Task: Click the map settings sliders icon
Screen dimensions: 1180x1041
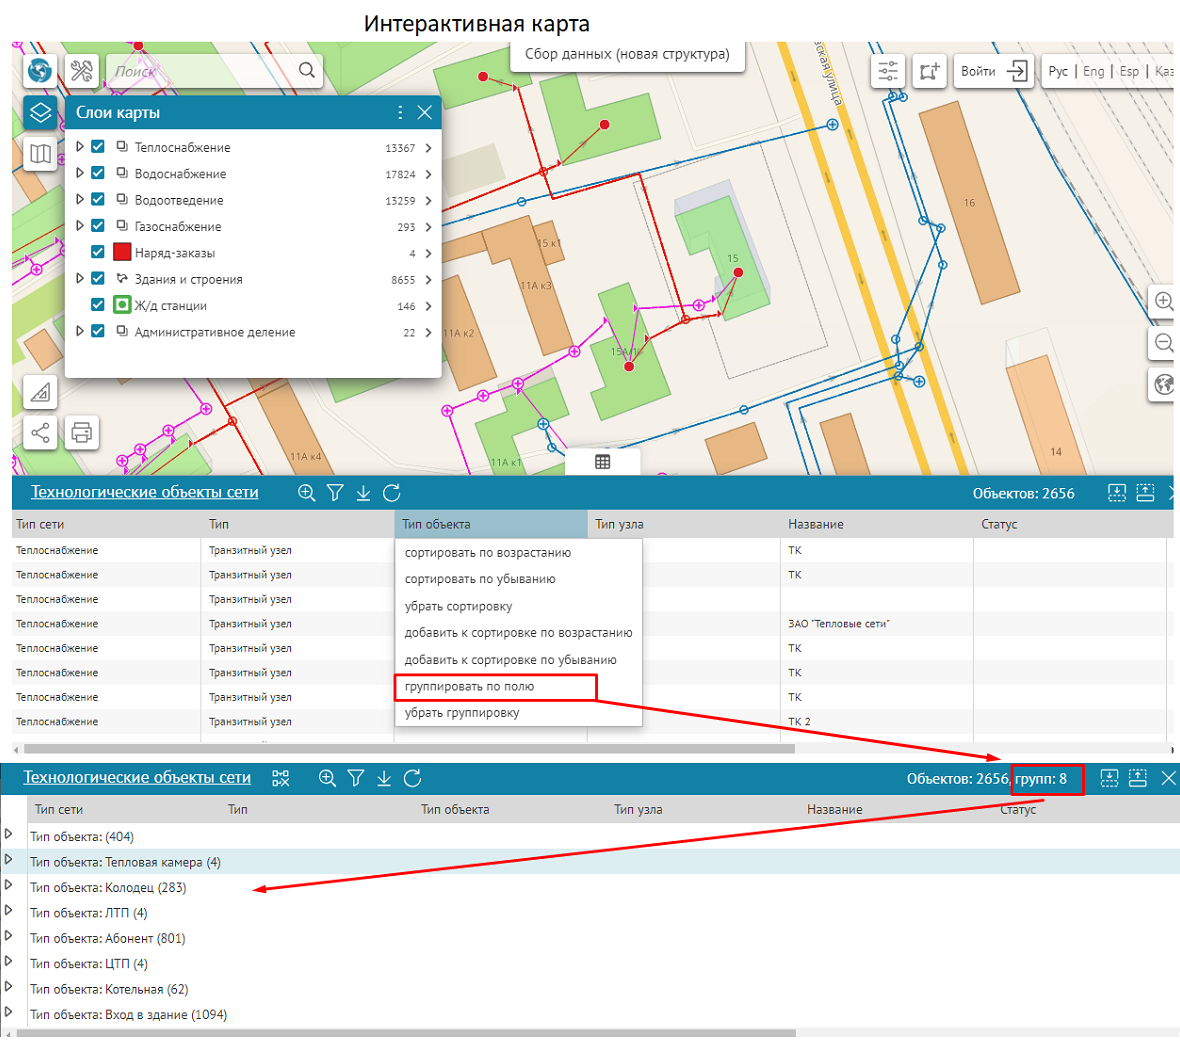Action: (888, 71)
